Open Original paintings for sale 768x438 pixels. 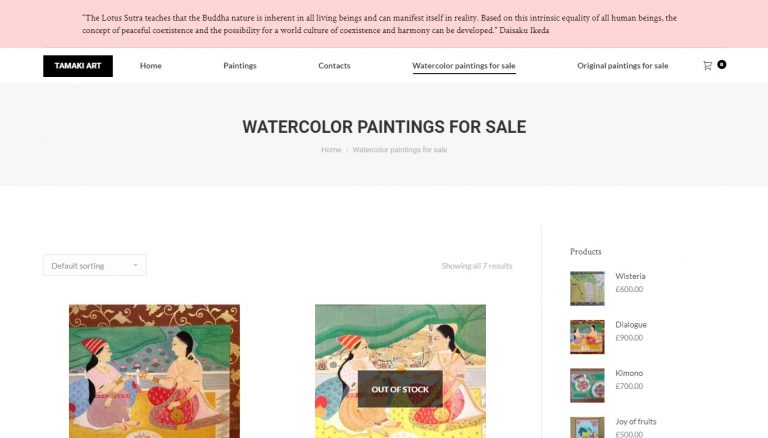click(x=623, y=66)
